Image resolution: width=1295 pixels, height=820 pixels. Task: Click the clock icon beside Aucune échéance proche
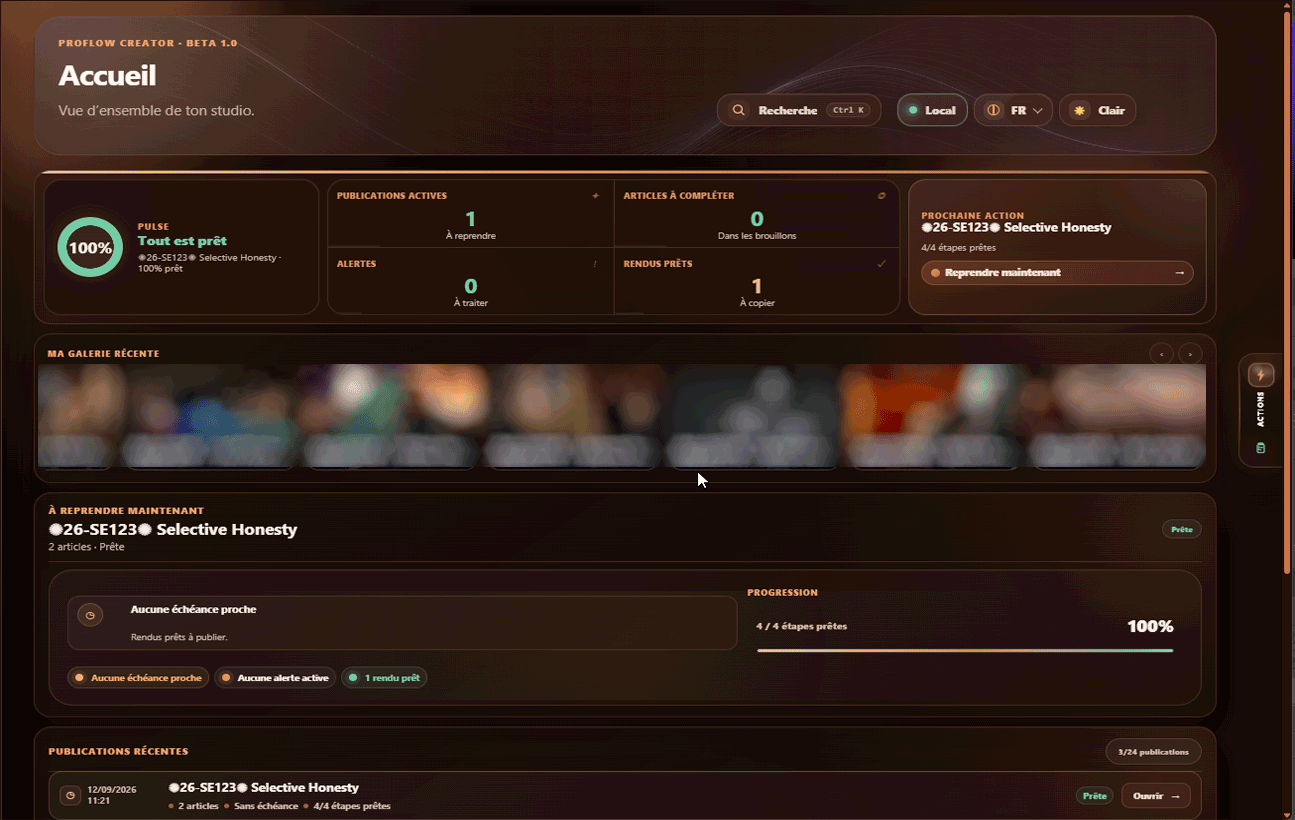90,616
